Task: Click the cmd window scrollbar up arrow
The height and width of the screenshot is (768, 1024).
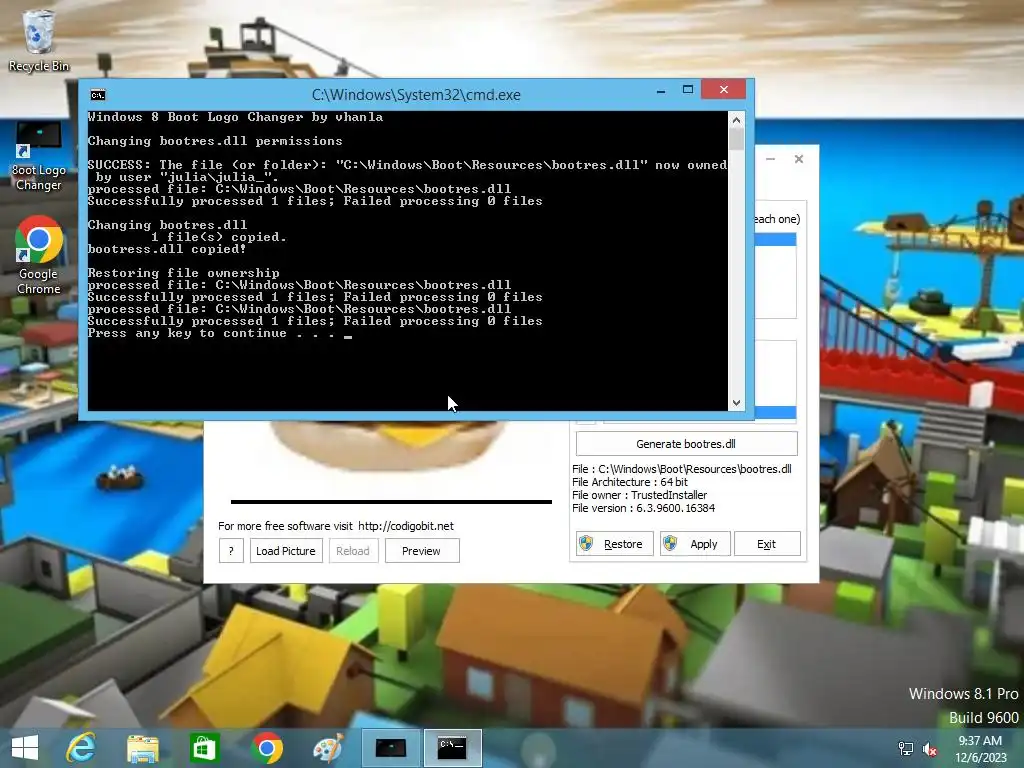Action: pos(737,120)
